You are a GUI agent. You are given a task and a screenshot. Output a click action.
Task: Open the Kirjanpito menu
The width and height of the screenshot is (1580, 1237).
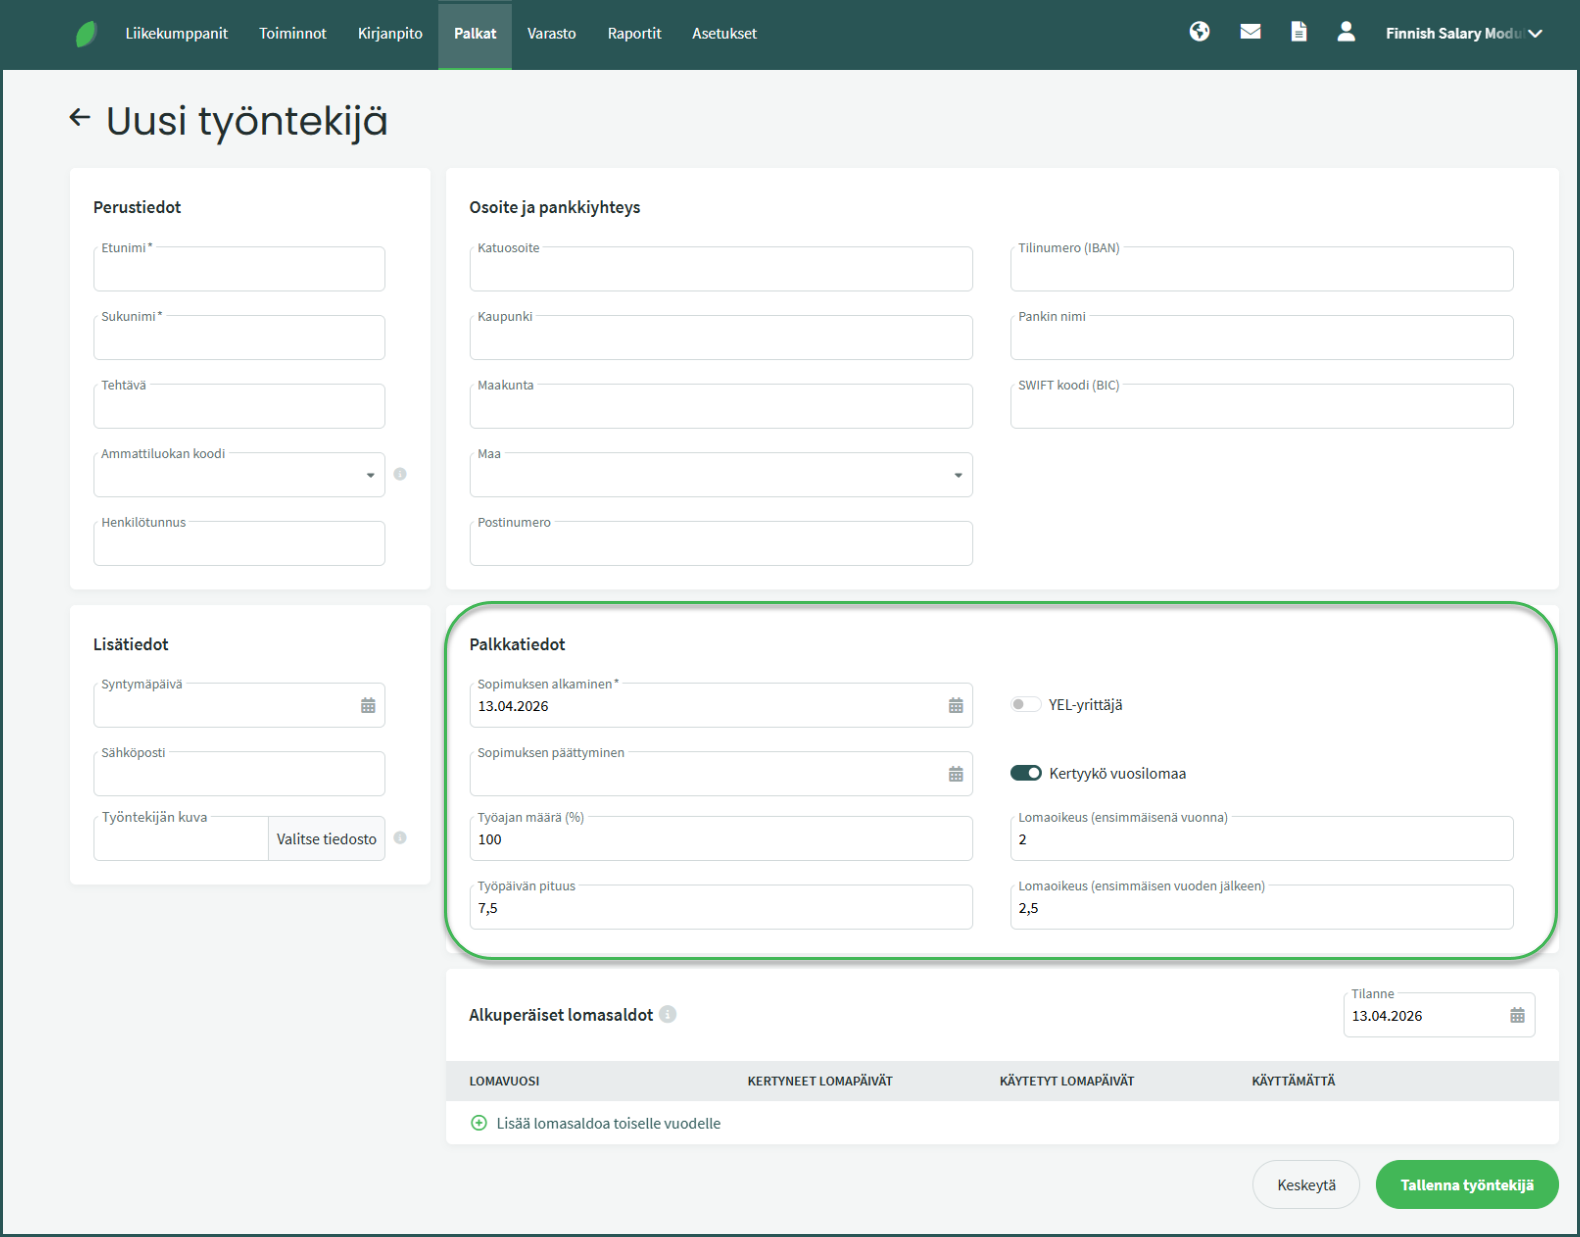[390, 34]
